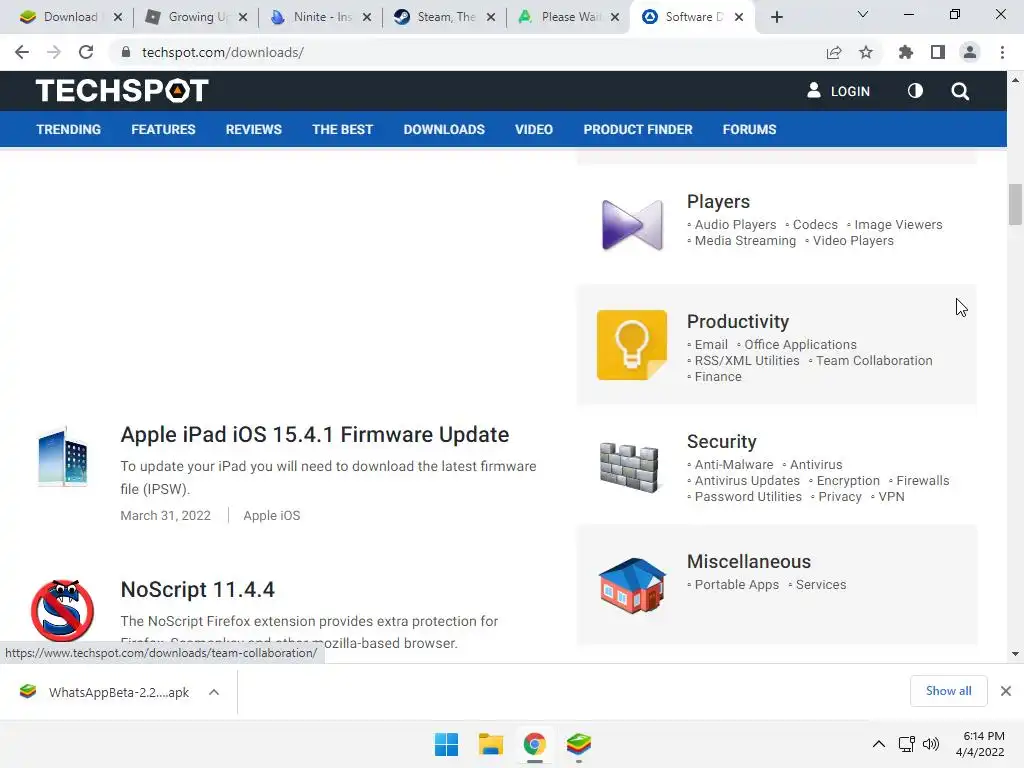The image size is (1024, 768).
Task: Open the Chrome extensions puzzle icon
Action: 905,52
